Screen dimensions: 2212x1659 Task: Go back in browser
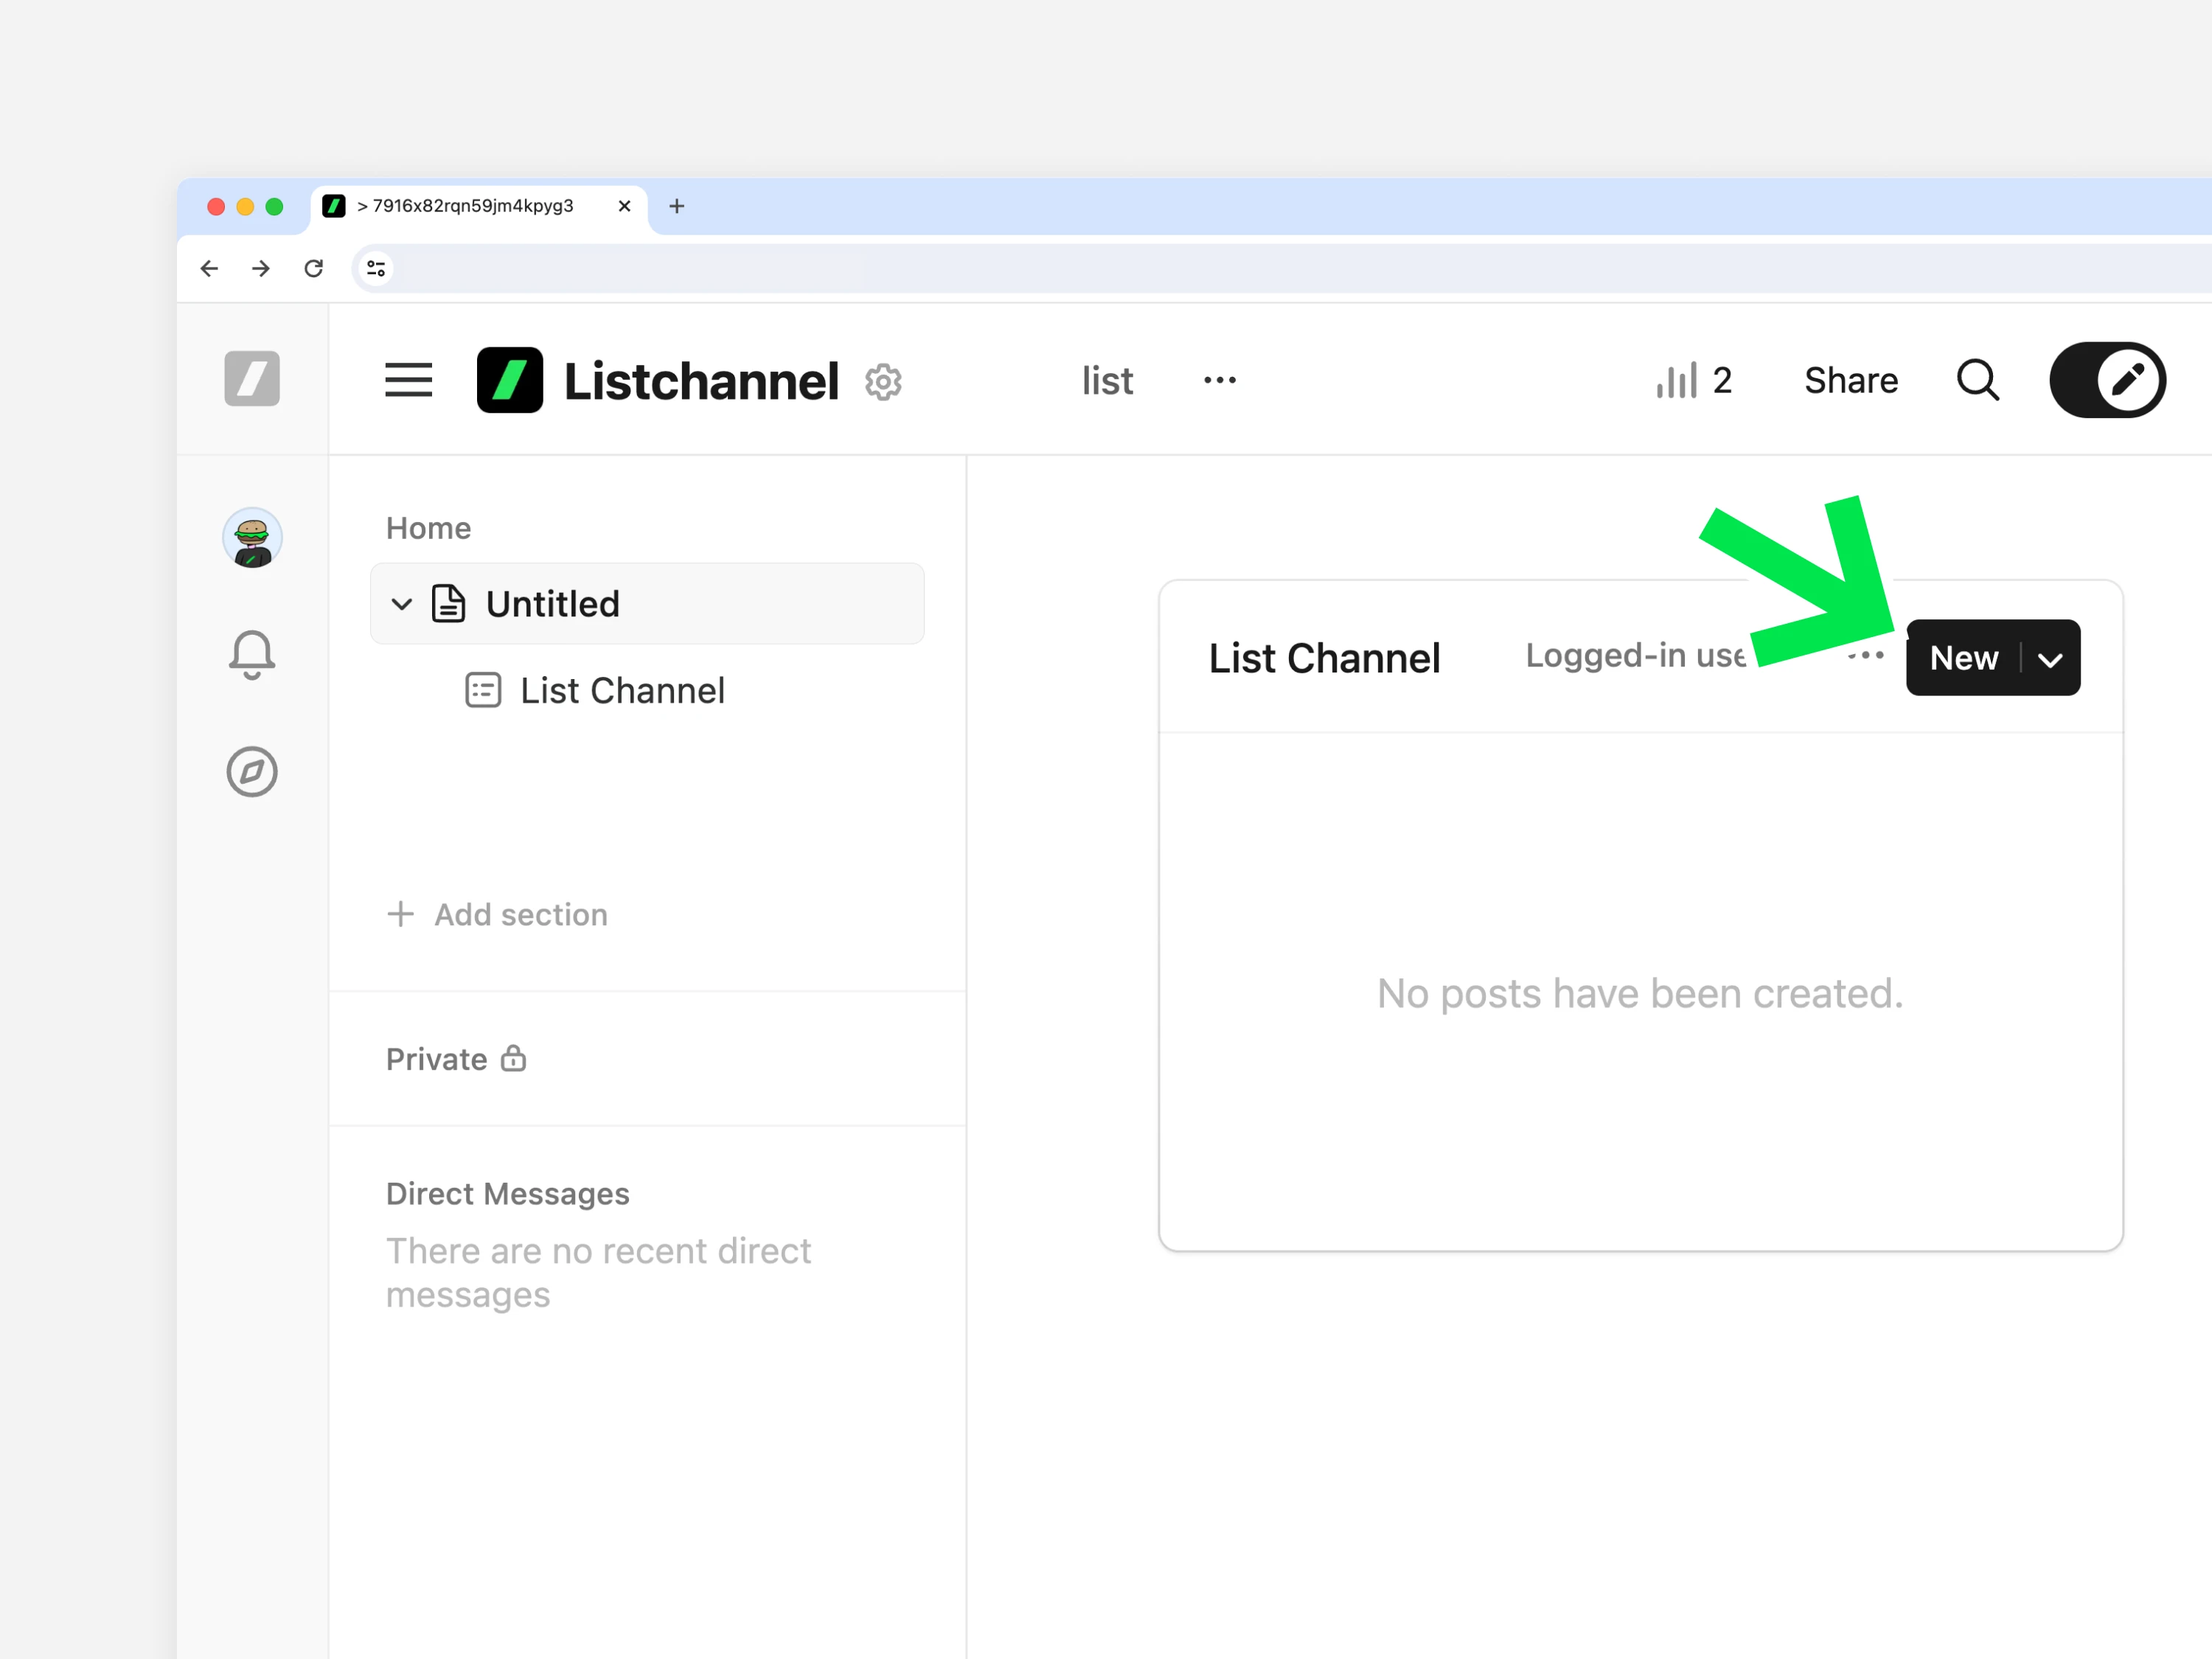coord(209,268)
